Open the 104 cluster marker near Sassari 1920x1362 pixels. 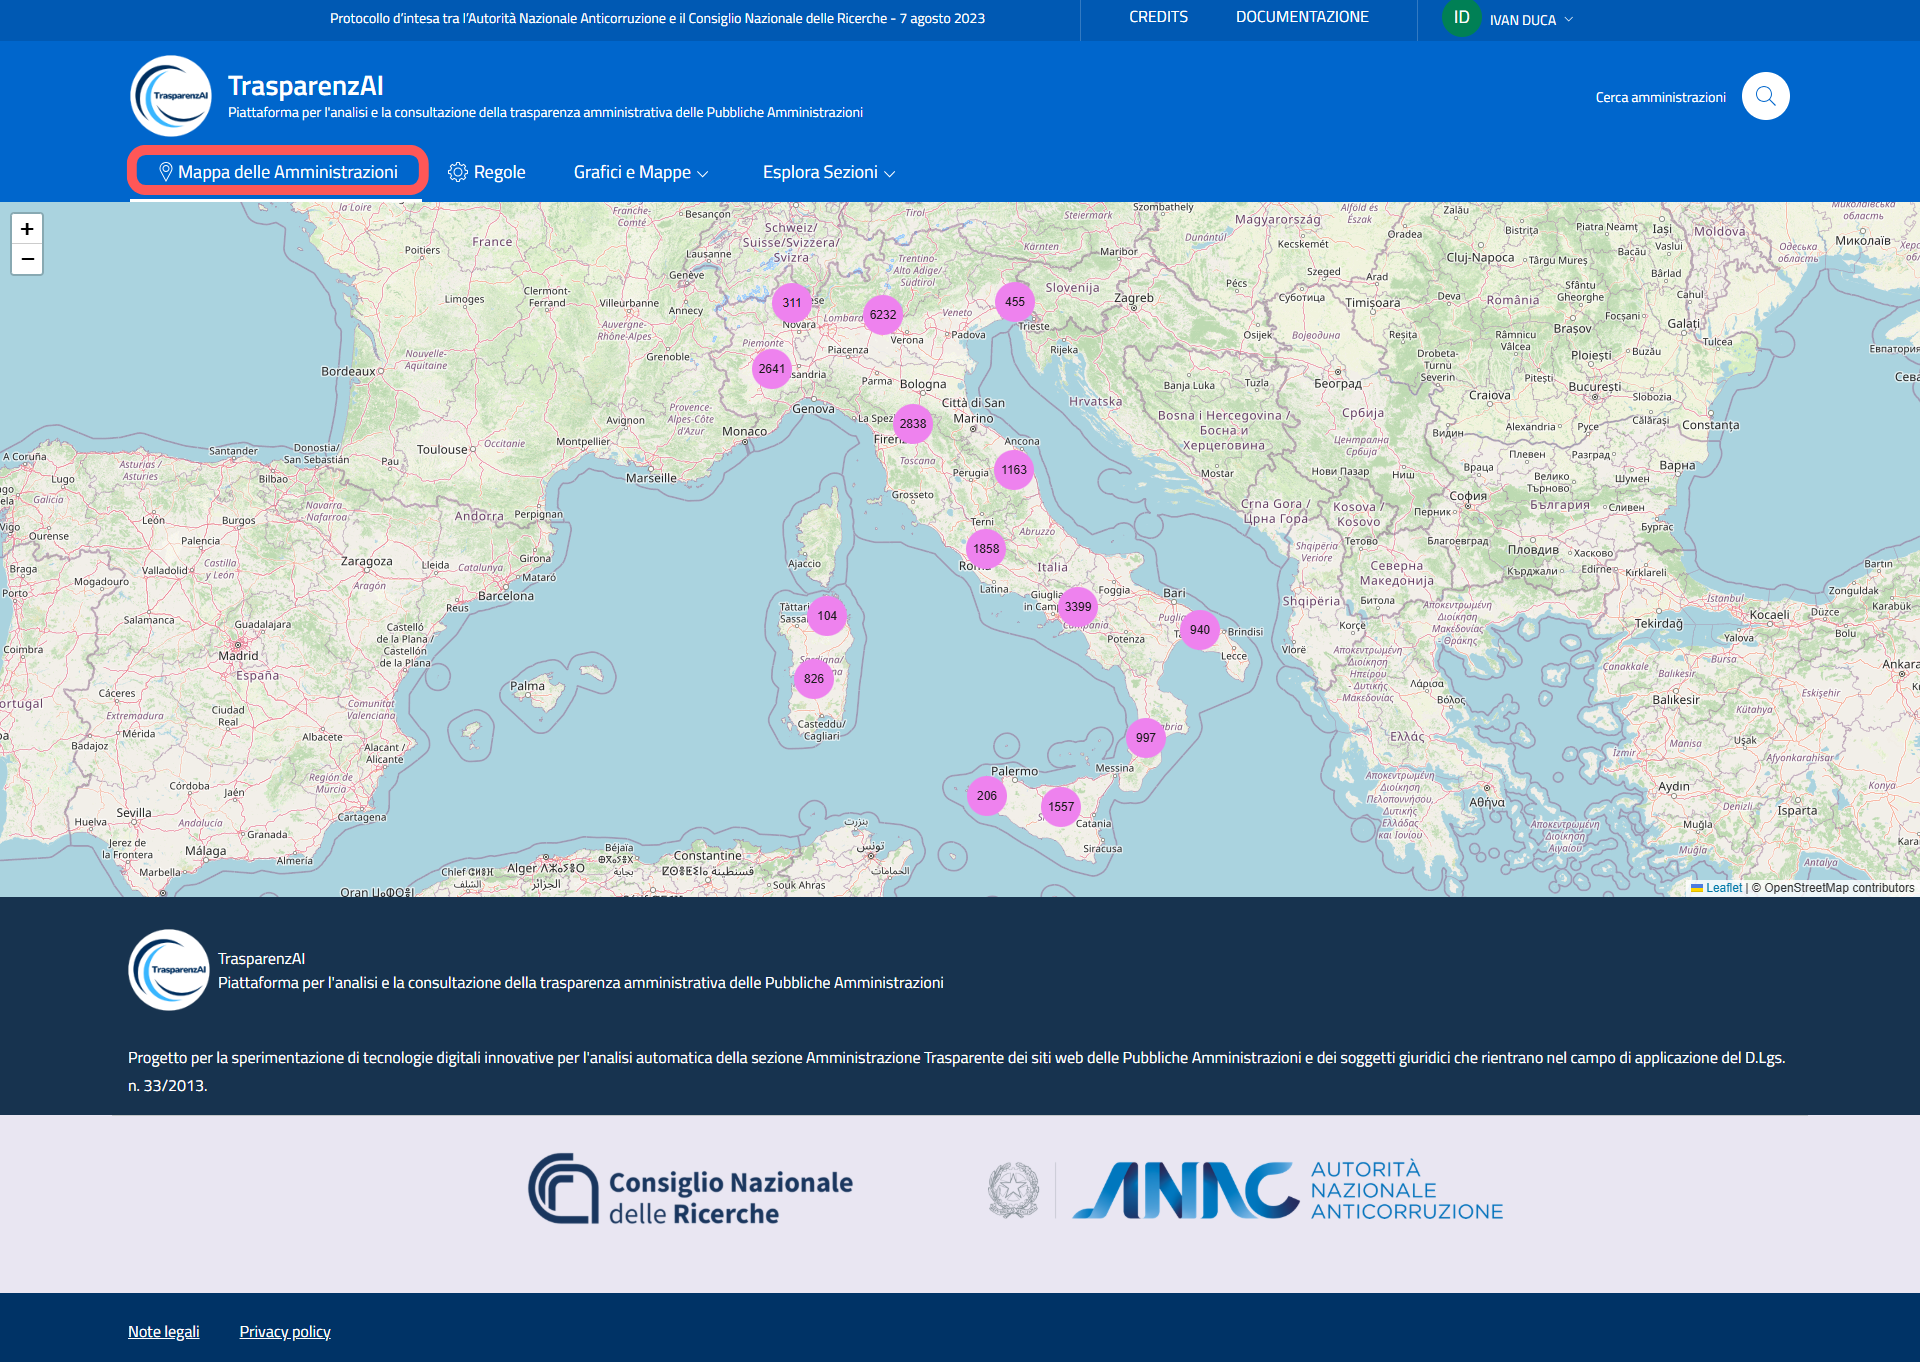click(x=827, y=615)
